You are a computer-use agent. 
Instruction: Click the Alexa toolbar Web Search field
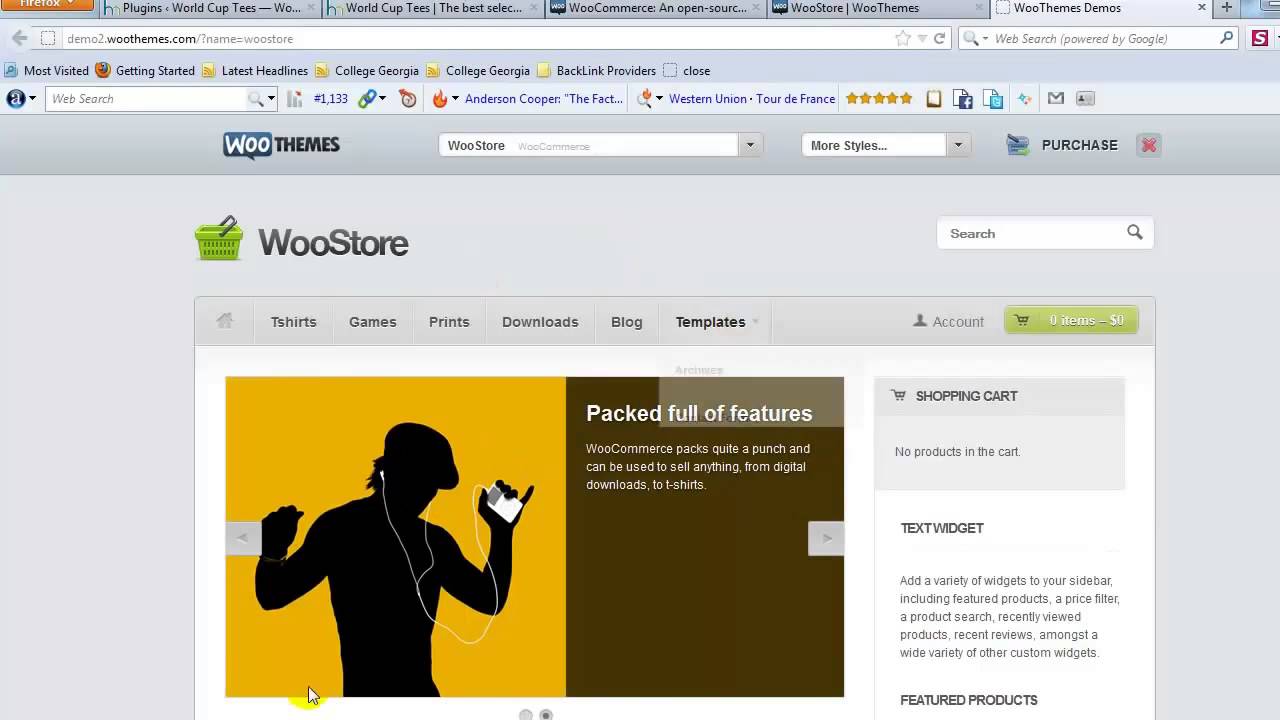coord(148,98)
